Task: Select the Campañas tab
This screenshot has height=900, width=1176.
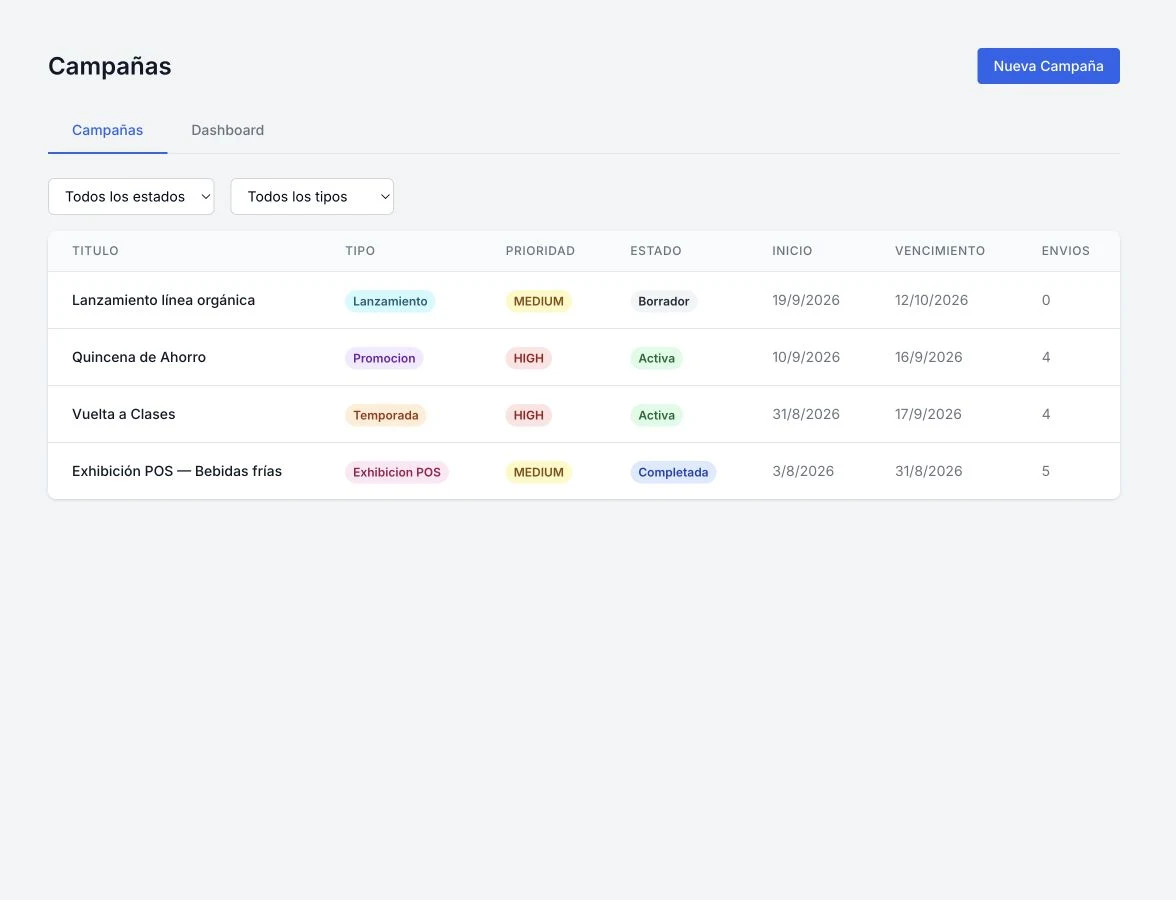Action: point(107,130)
